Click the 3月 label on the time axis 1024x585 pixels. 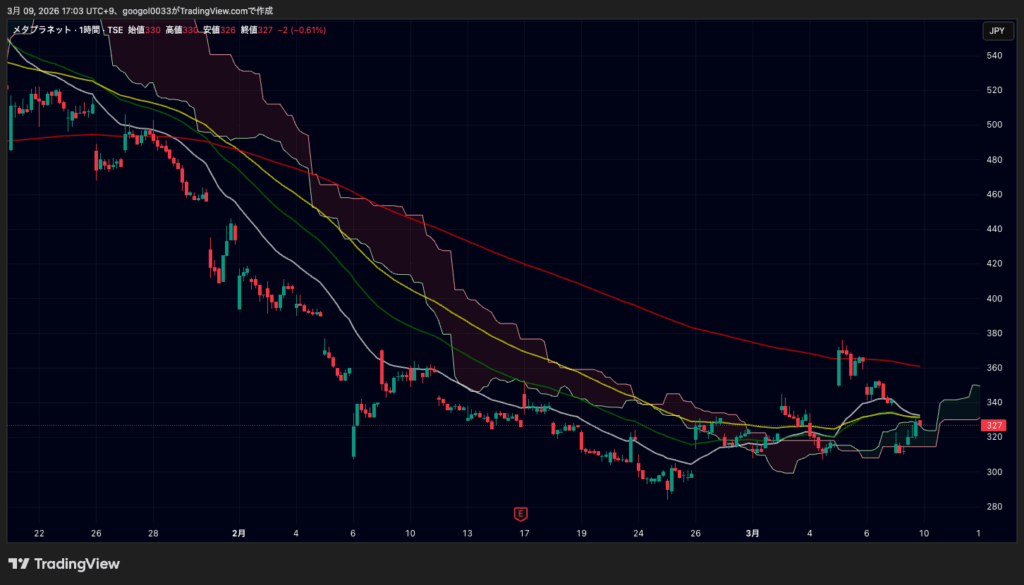(x=752, y=535)
